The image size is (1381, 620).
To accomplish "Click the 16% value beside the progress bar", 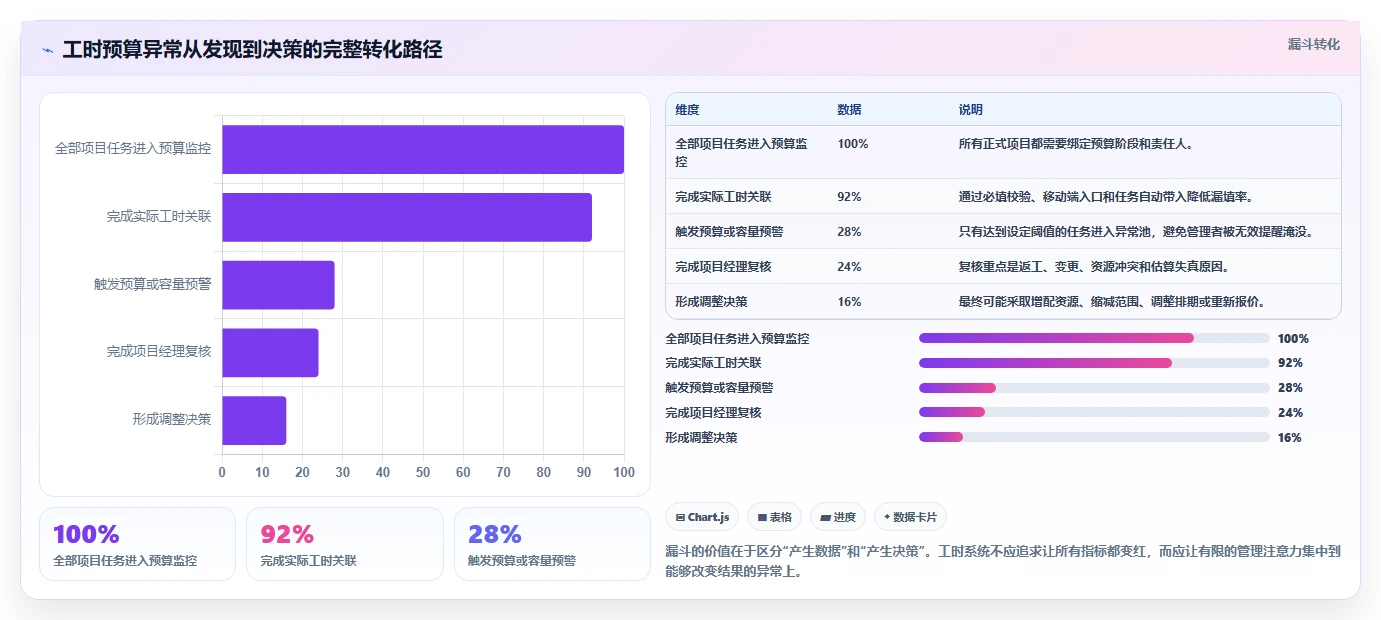I will pyautogui.click(x=1289, y=438).
